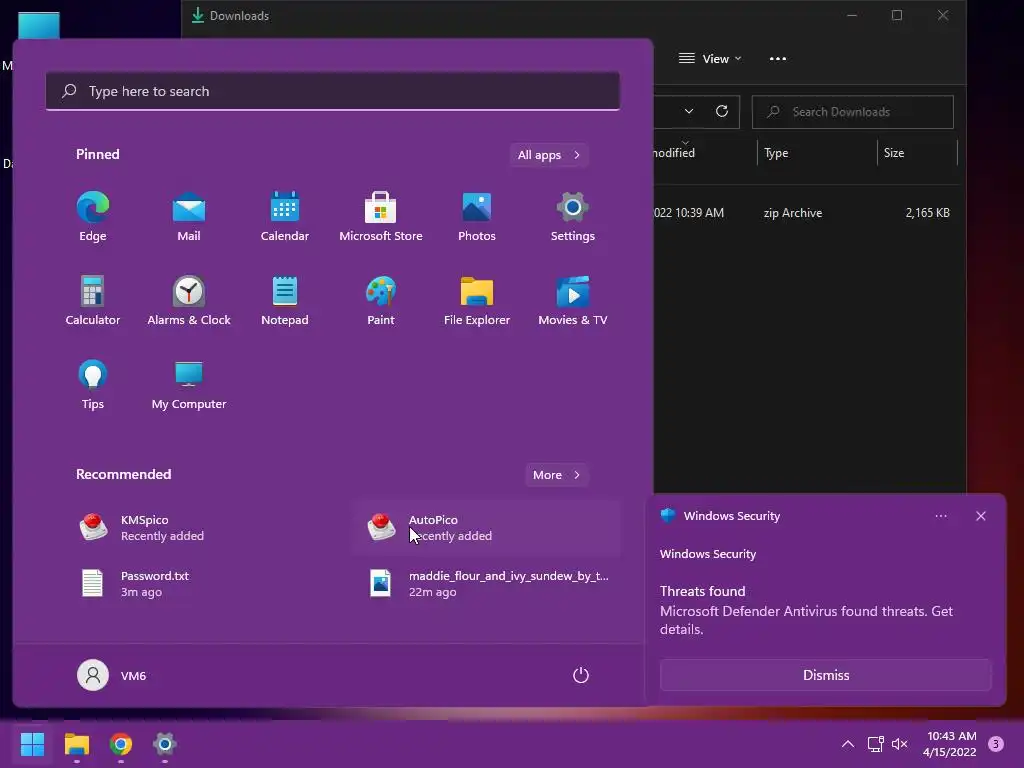The width and height of the screenshot is (1024, 768).
Task: Show hidden system tray icons
Action: 848,744
